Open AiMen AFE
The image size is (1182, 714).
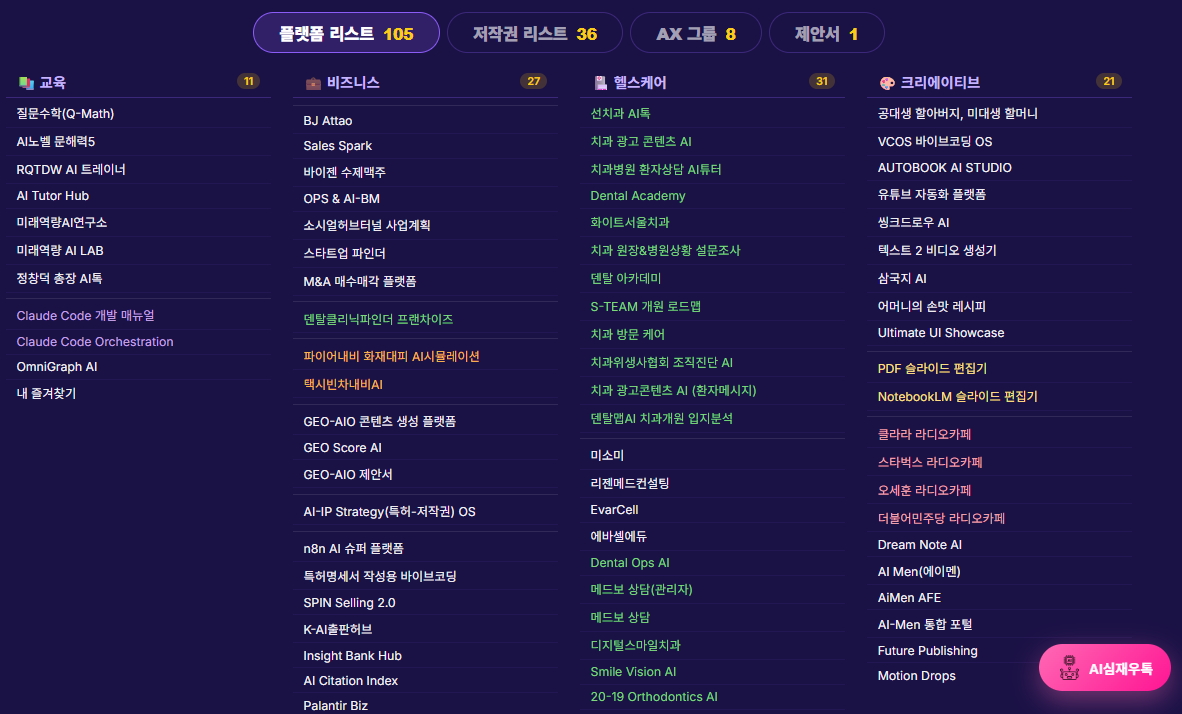point(909,598)
